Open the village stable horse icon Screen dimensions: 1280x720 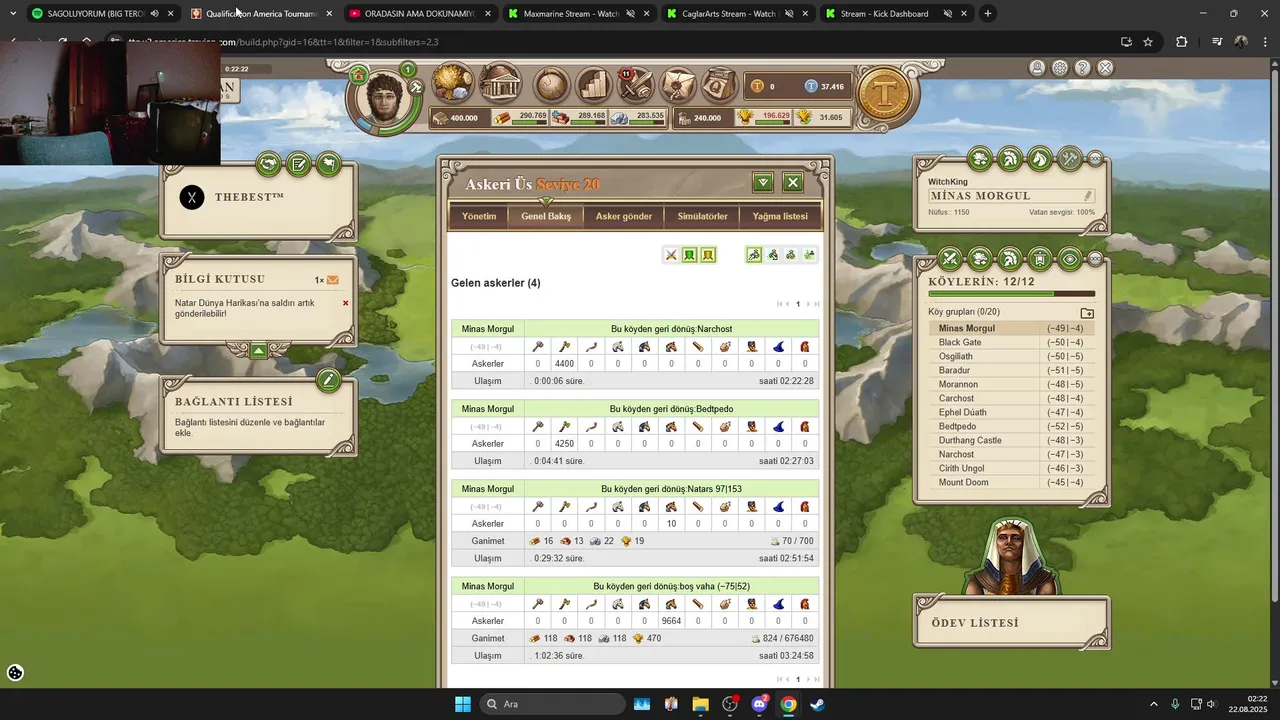point(1040,158)
